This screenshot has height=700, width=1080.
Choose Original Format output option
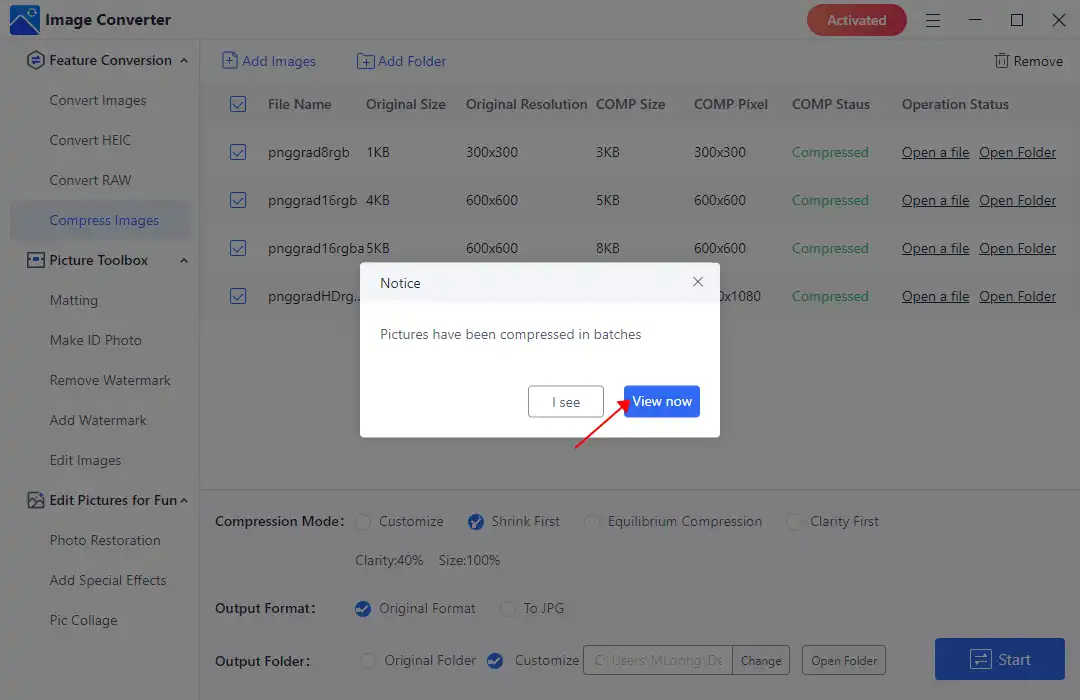point(363,609)
